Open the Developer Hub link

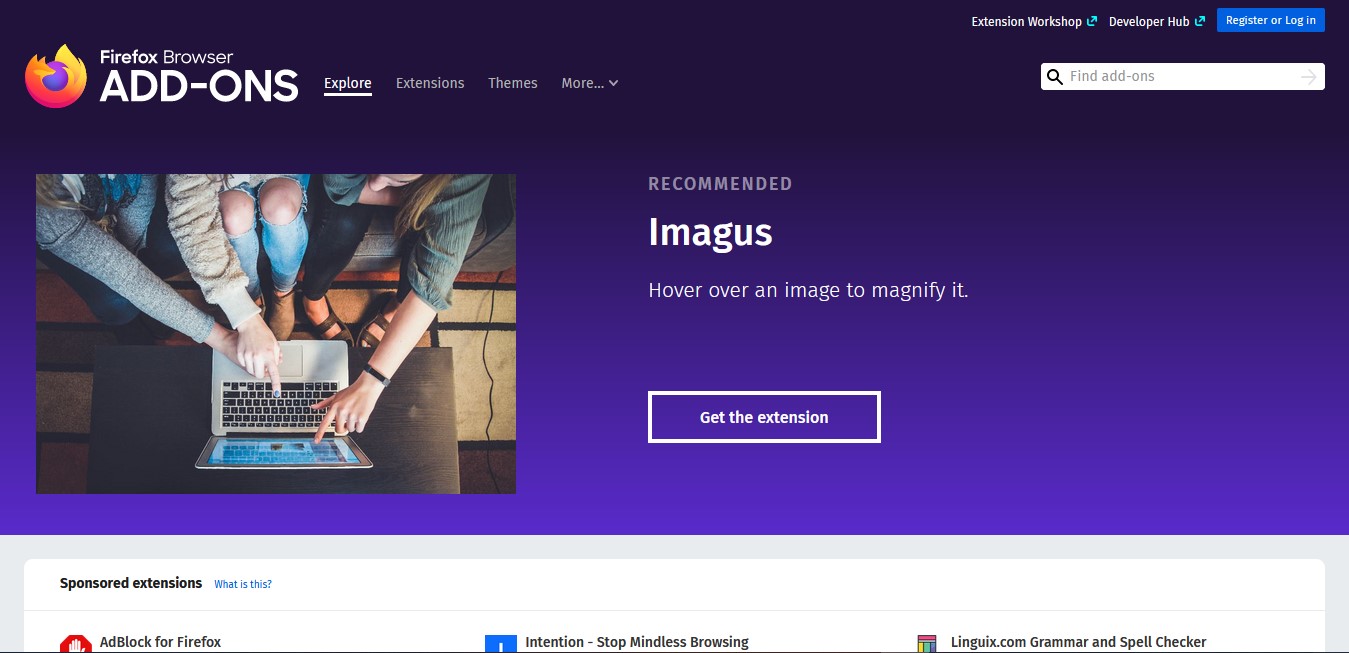point(1156,21)
